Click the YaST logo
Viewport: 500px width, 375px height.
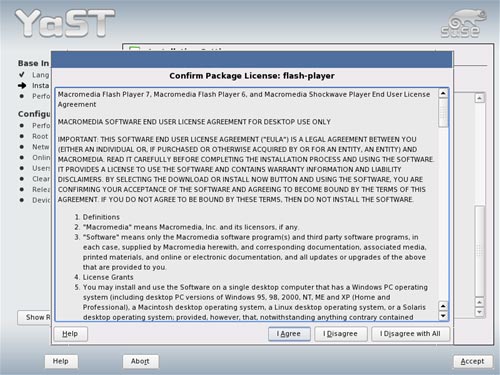(x=65, y=23)
